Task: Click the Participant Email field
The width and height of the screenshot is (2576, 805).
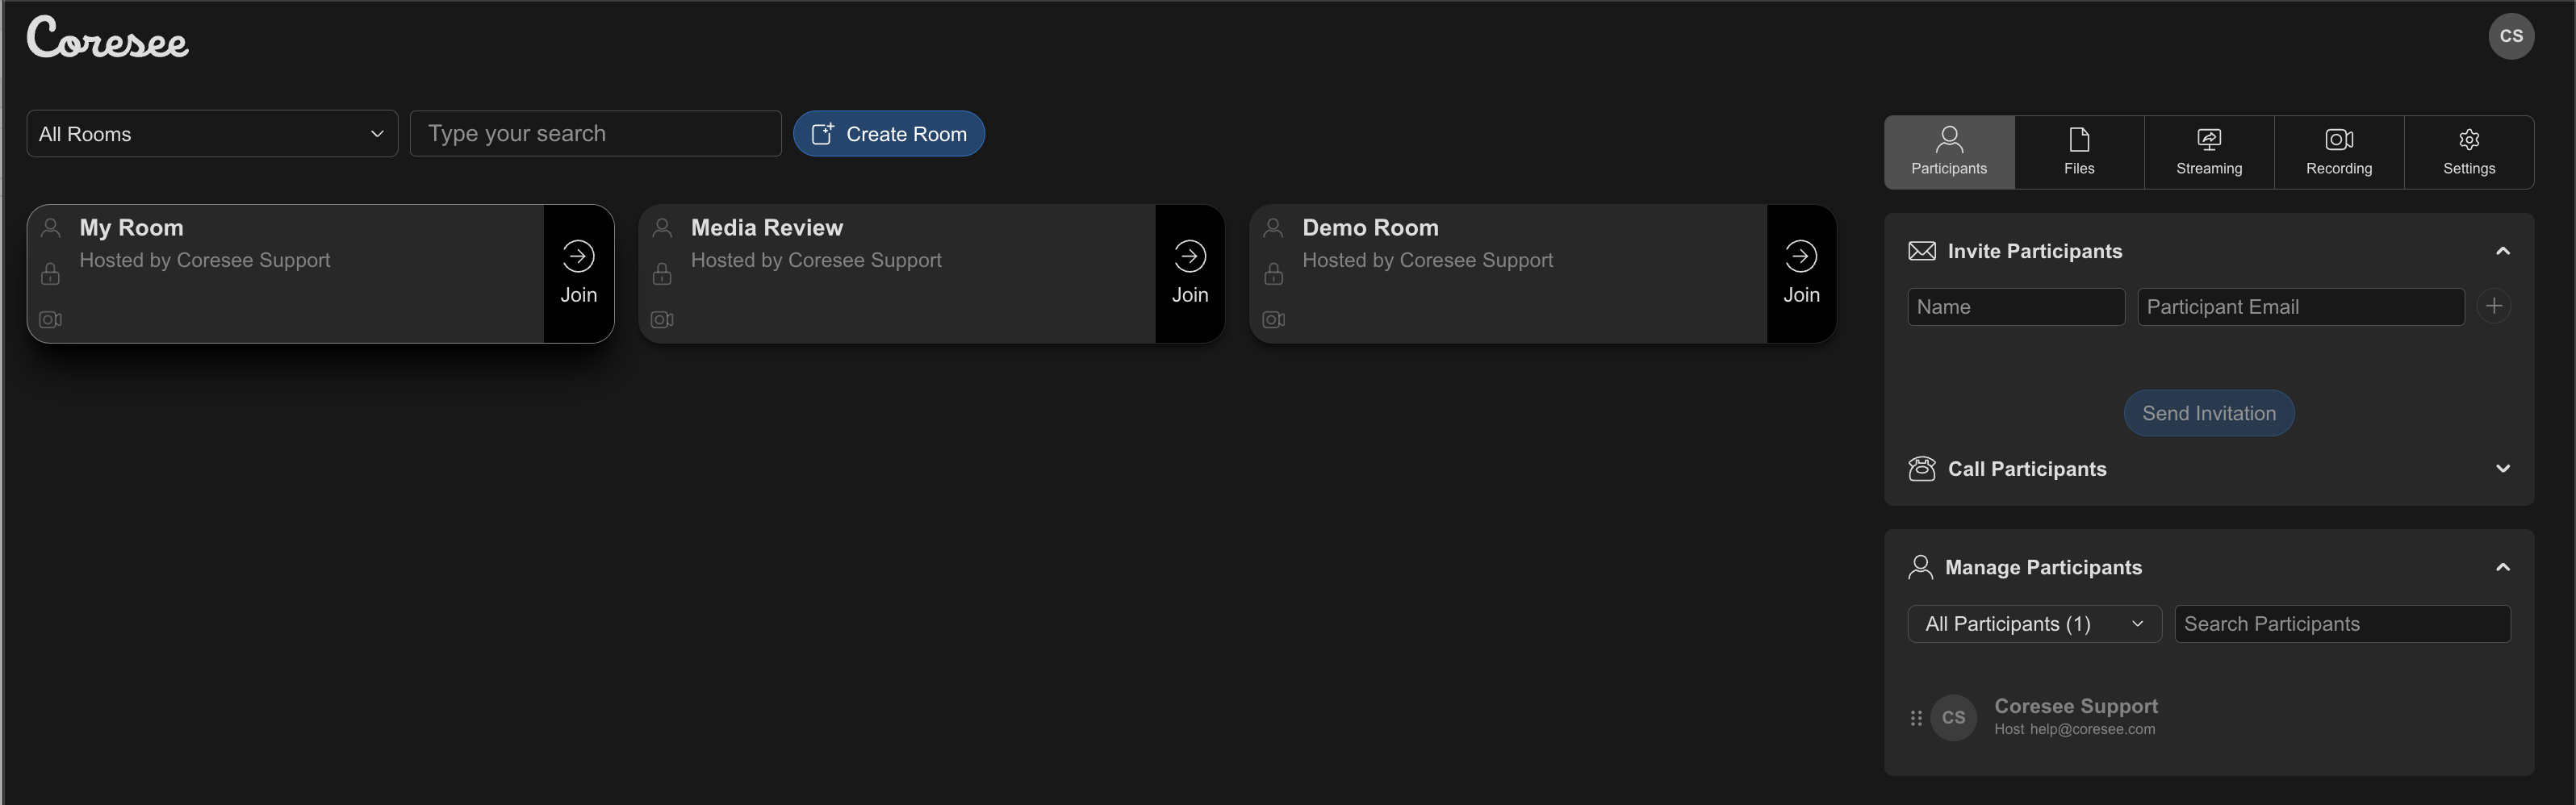Action: (2300, 307)
